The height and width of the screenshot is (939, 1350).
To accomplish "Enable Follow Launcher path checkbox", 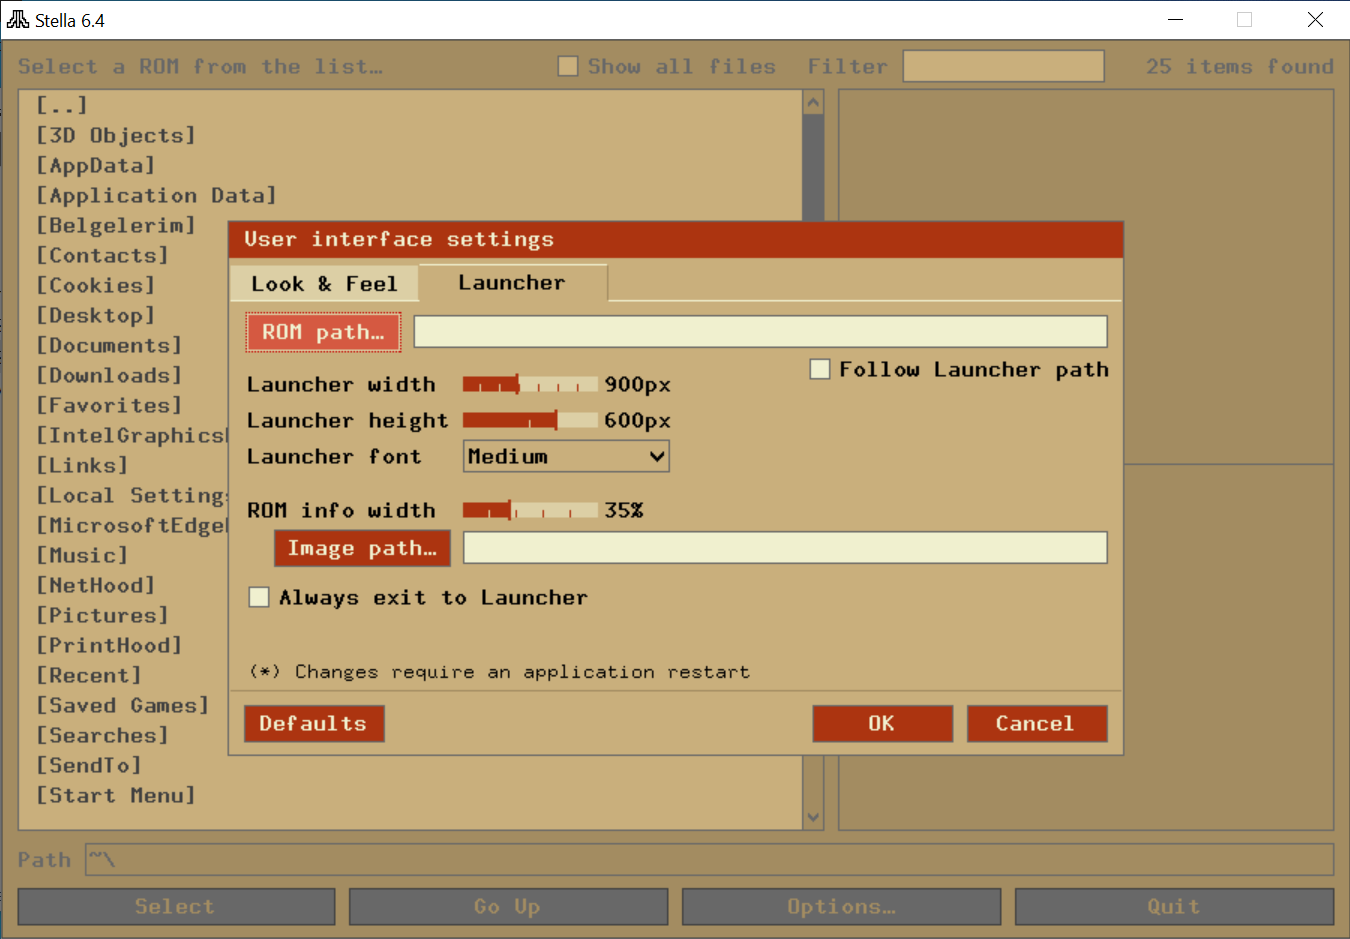I will pyautogui.click(x=820, y=369).
